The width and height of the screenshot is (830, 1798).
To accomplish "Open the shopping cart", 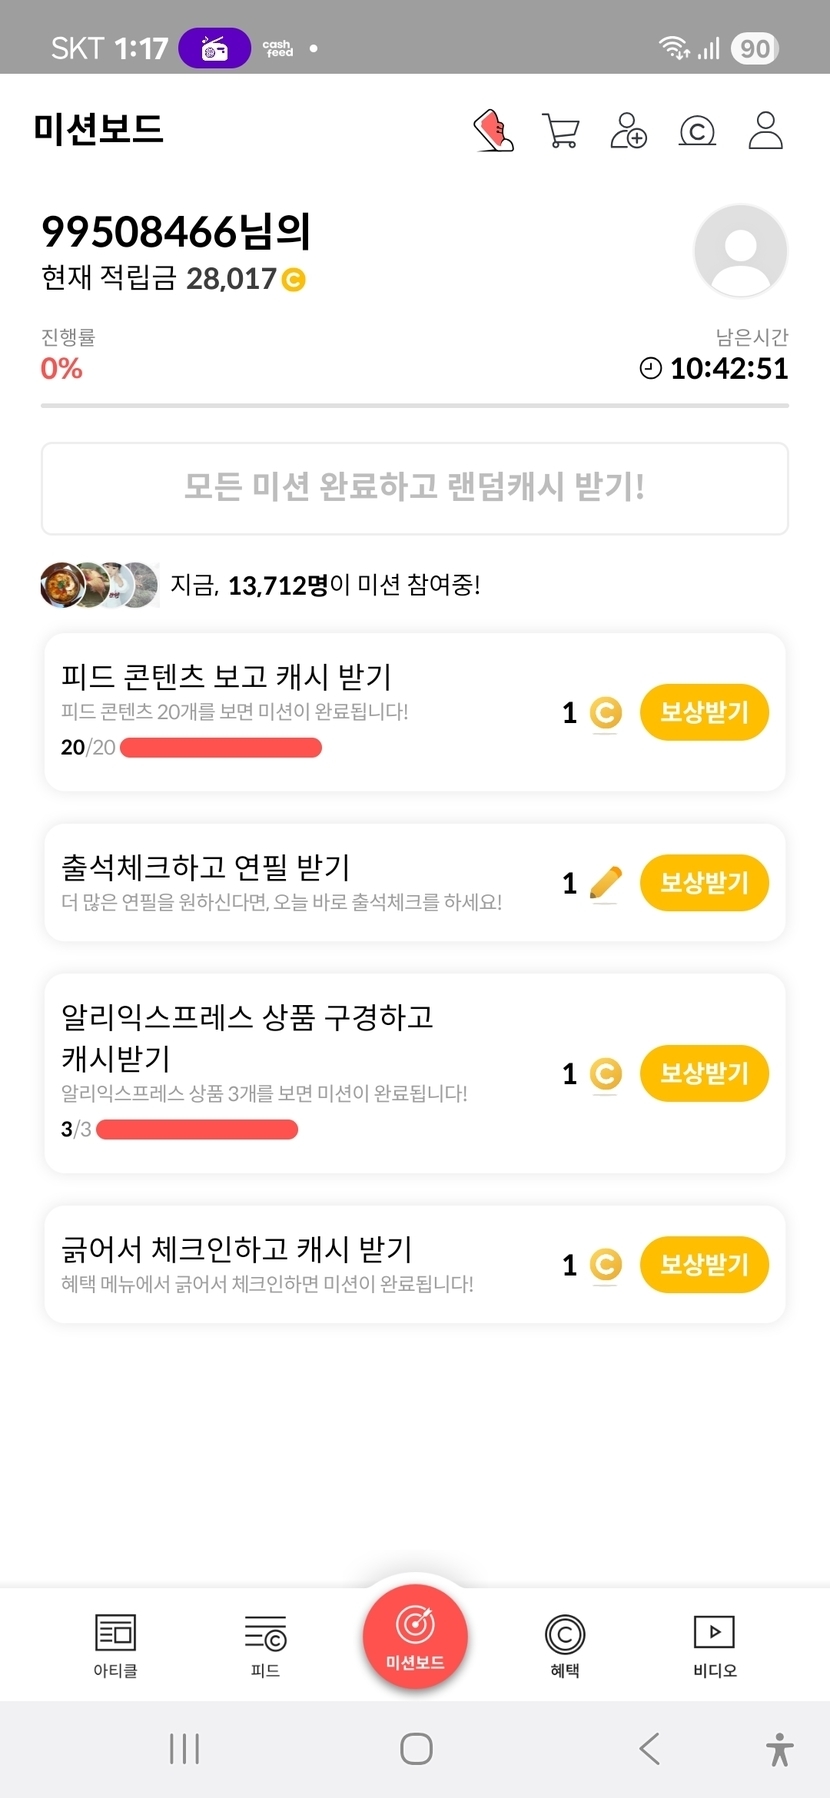I will click(560, 131).
